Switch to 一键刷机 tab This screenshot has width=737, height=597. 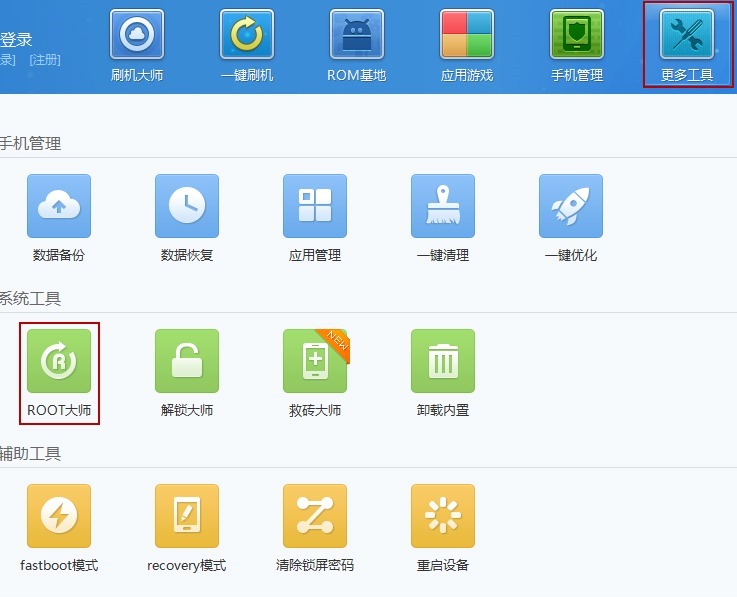[247, 46]
